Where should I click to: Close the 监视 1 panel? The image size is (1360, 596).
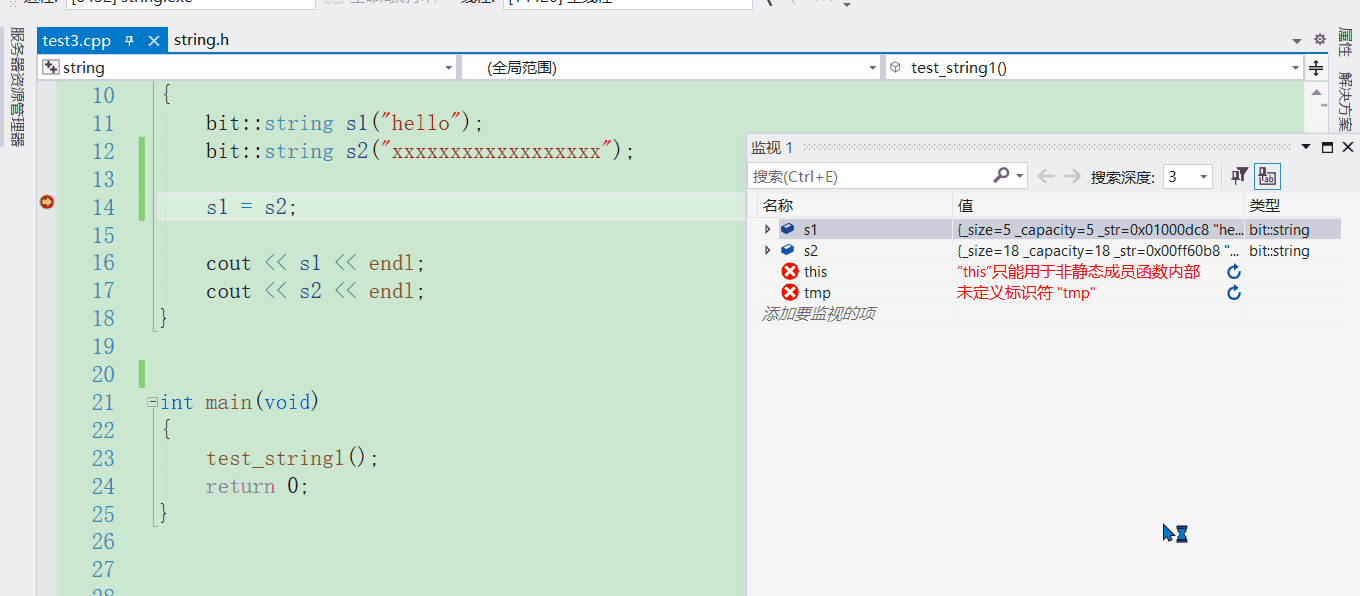tap(1347, 147)
